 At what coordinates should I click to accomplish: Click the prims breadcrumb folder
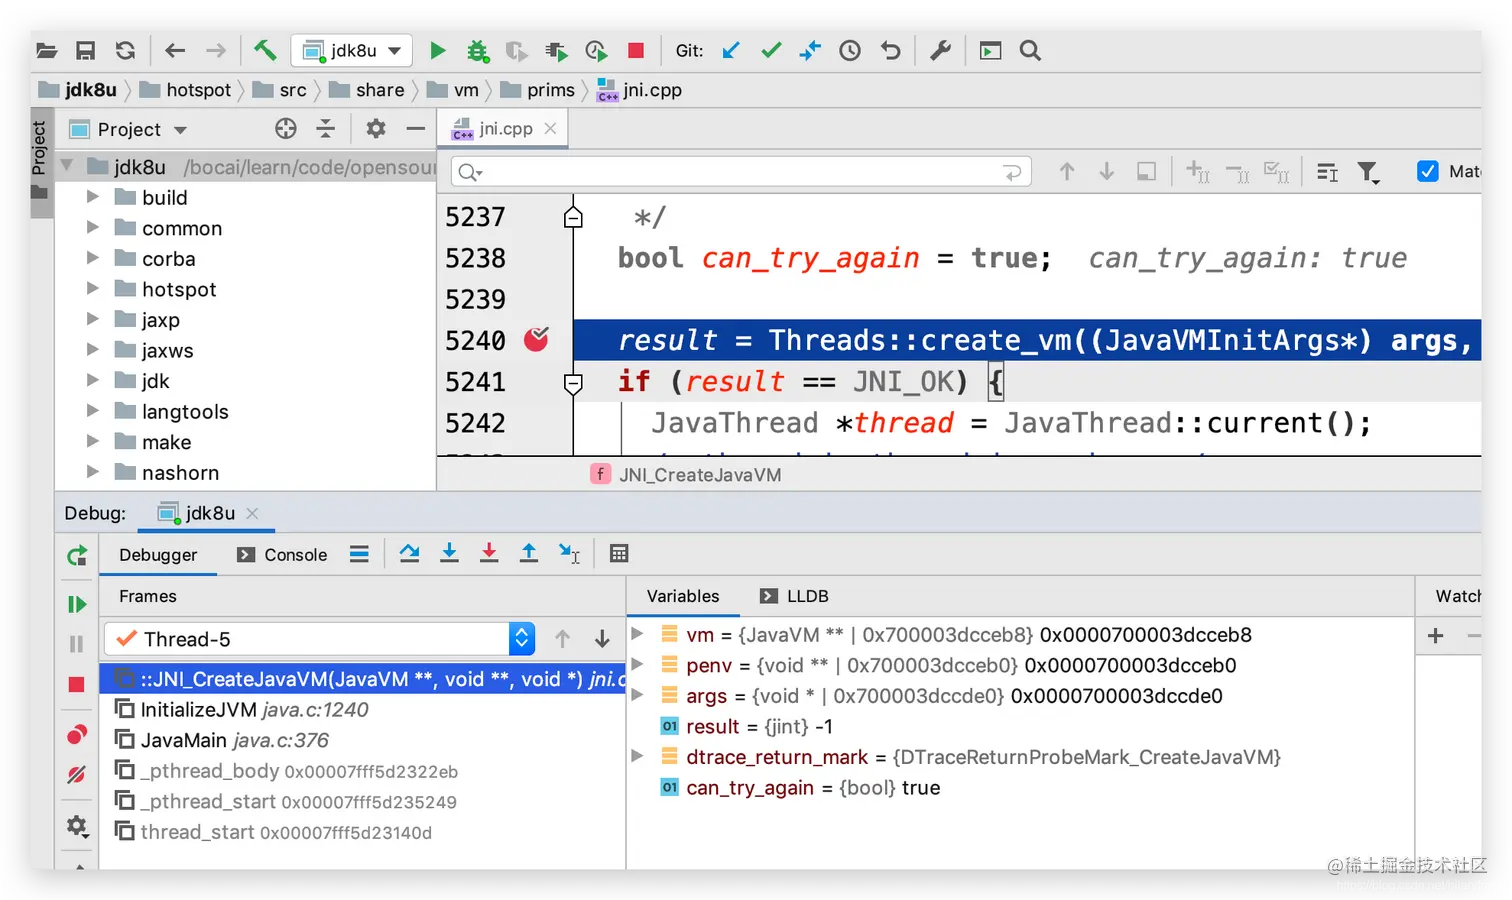pyautogui.click(x=538, y=90)
